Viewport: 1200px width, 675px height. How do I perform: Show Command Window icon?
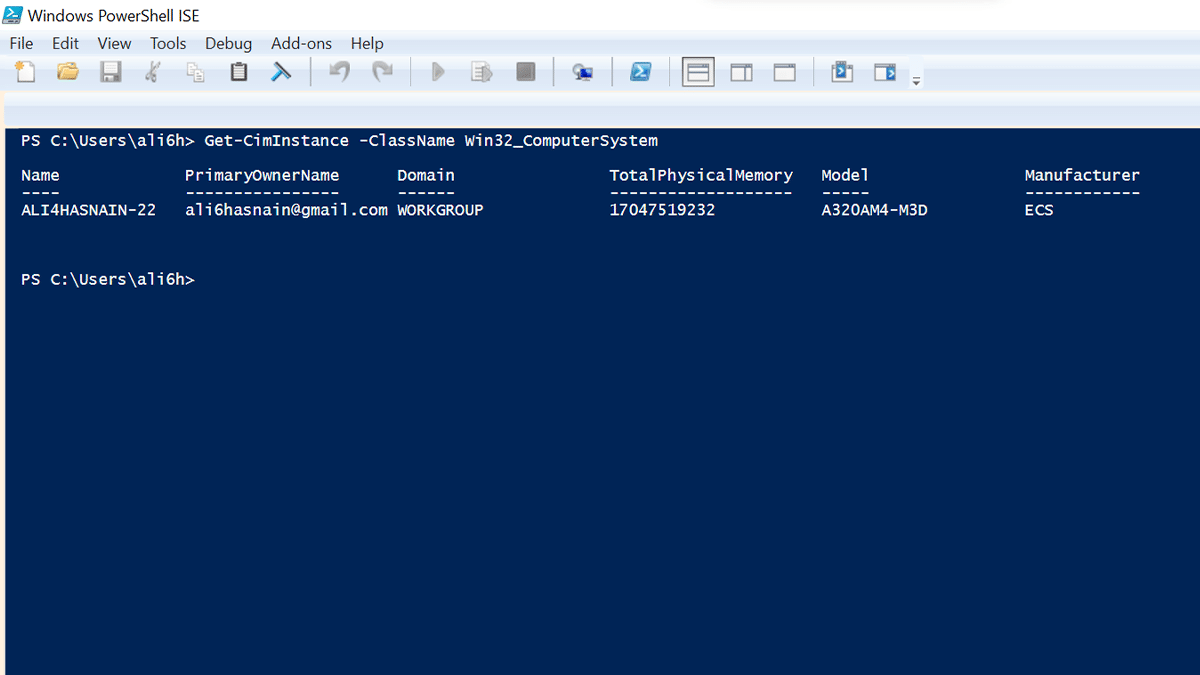[x=842, y=72]
